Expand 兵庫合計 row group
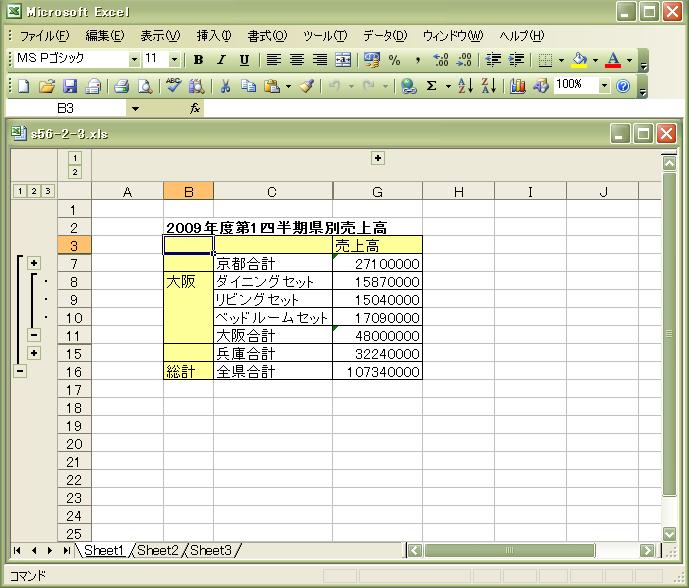Screen dimensions: 689x588 click(34, 353)
